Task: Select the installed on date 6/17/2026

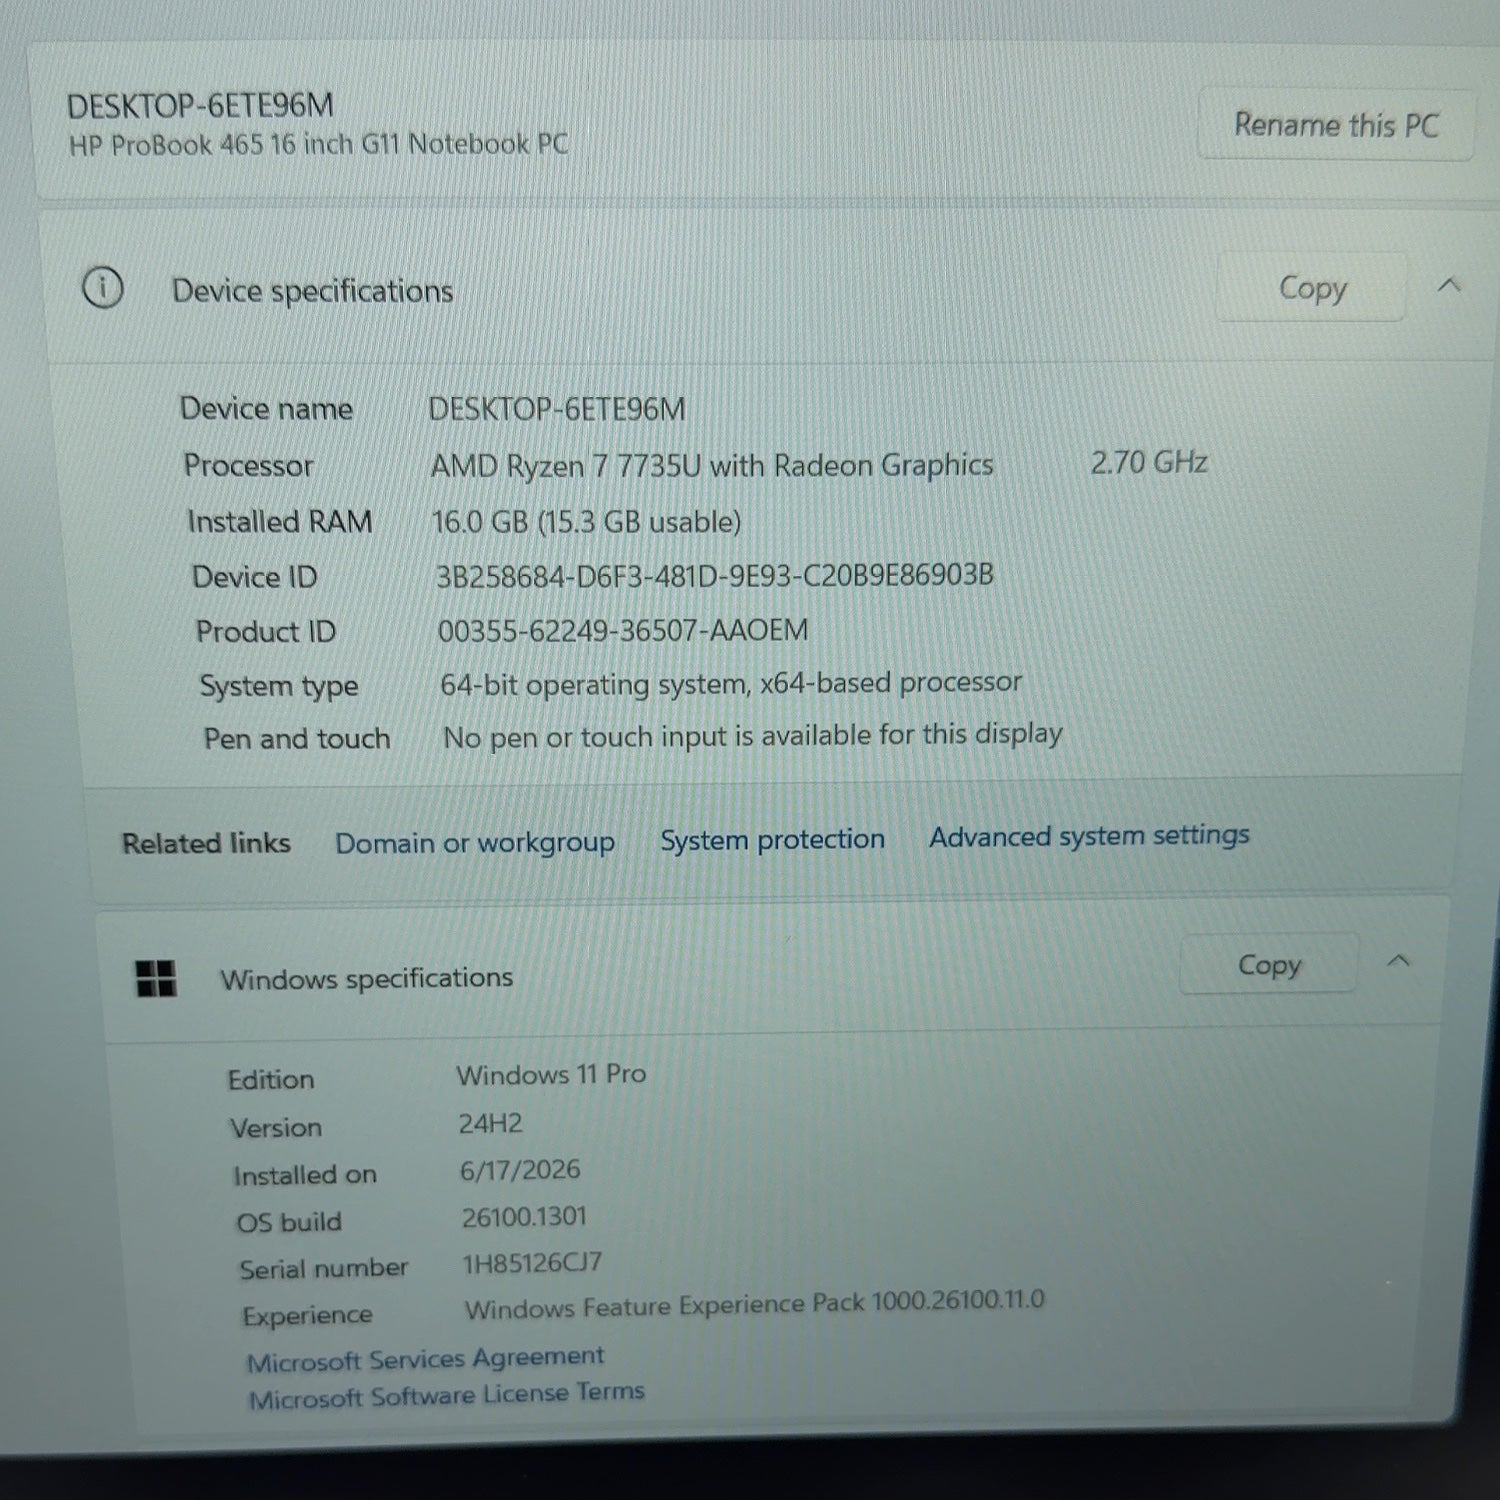Action: [520, 1170]
